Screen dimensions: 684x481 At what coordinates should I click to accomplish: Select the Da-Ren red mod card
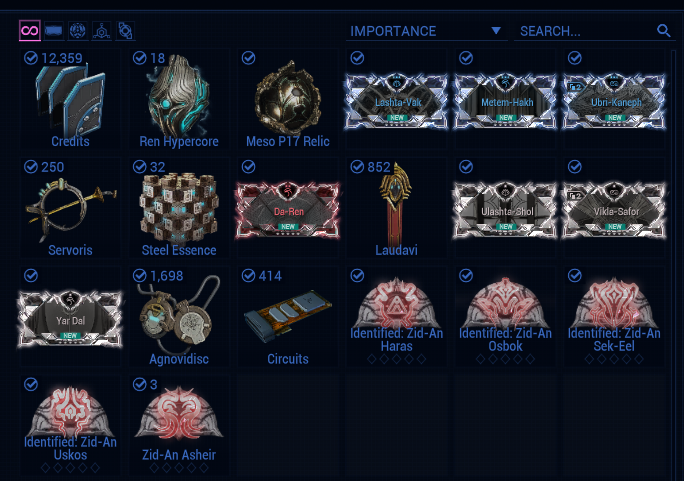(x=287, y=211)
